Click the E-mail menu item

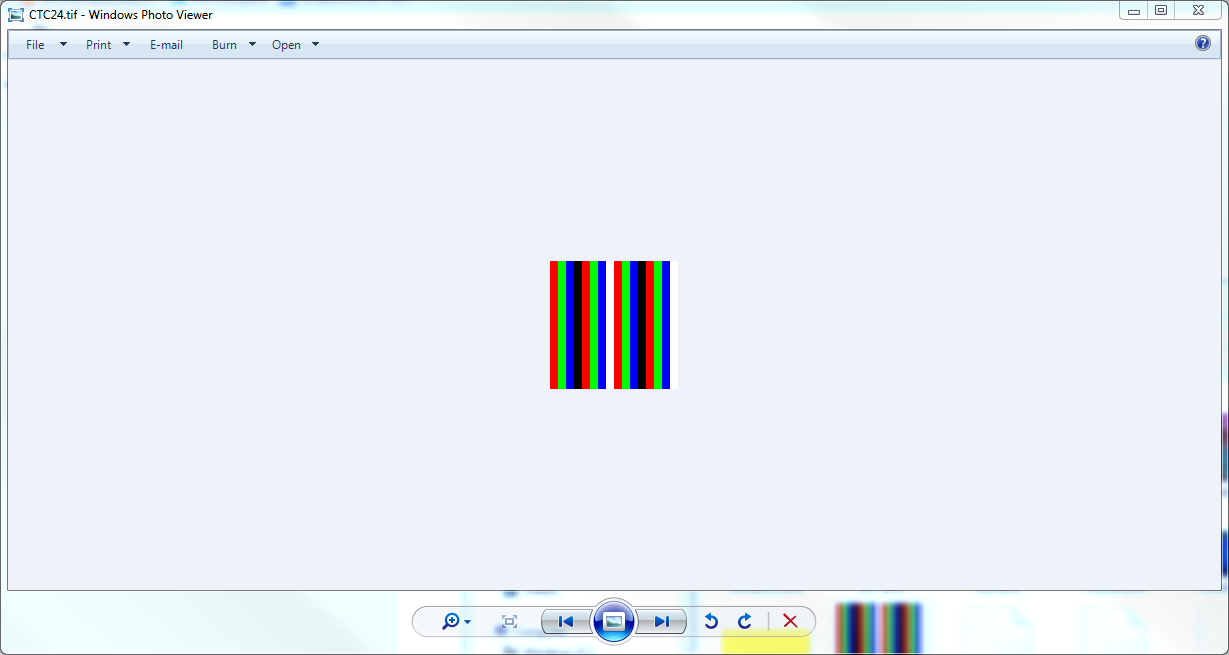coord(166,45)
